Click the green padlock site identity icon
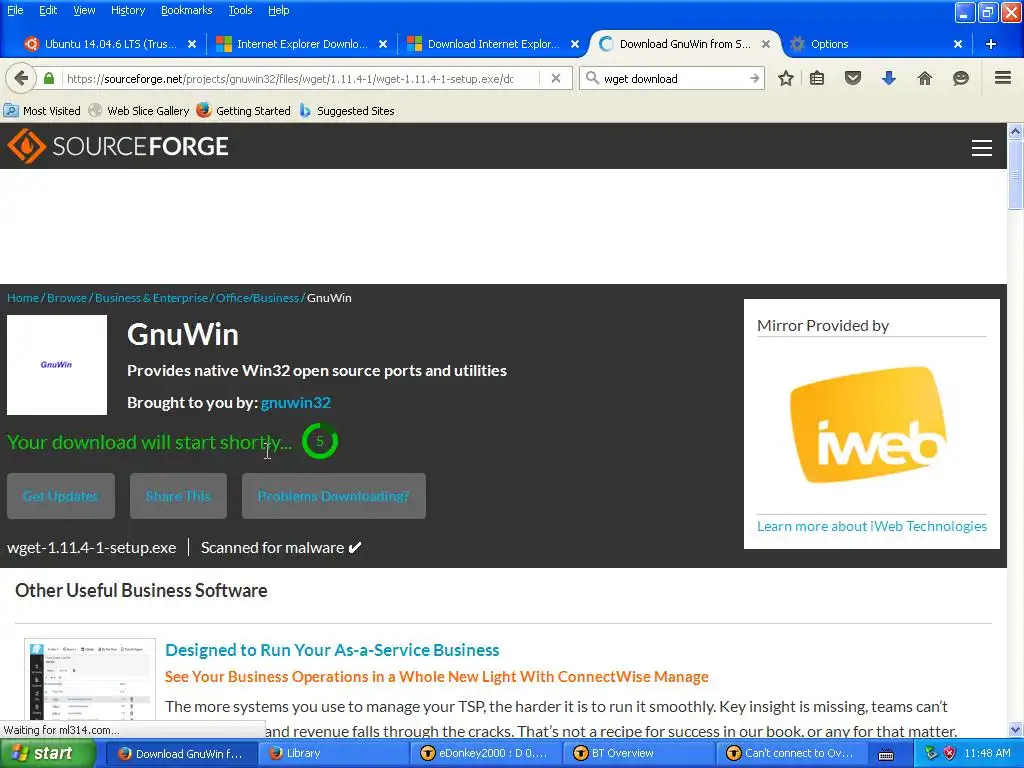Image resolution: width=1024 pixels, height=768 pixels. (x=48, y=78)
